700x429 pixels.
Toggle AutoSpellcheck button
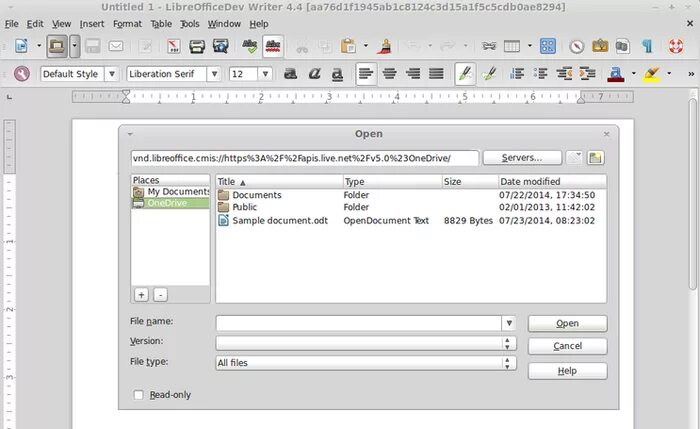tap(273, 46)
